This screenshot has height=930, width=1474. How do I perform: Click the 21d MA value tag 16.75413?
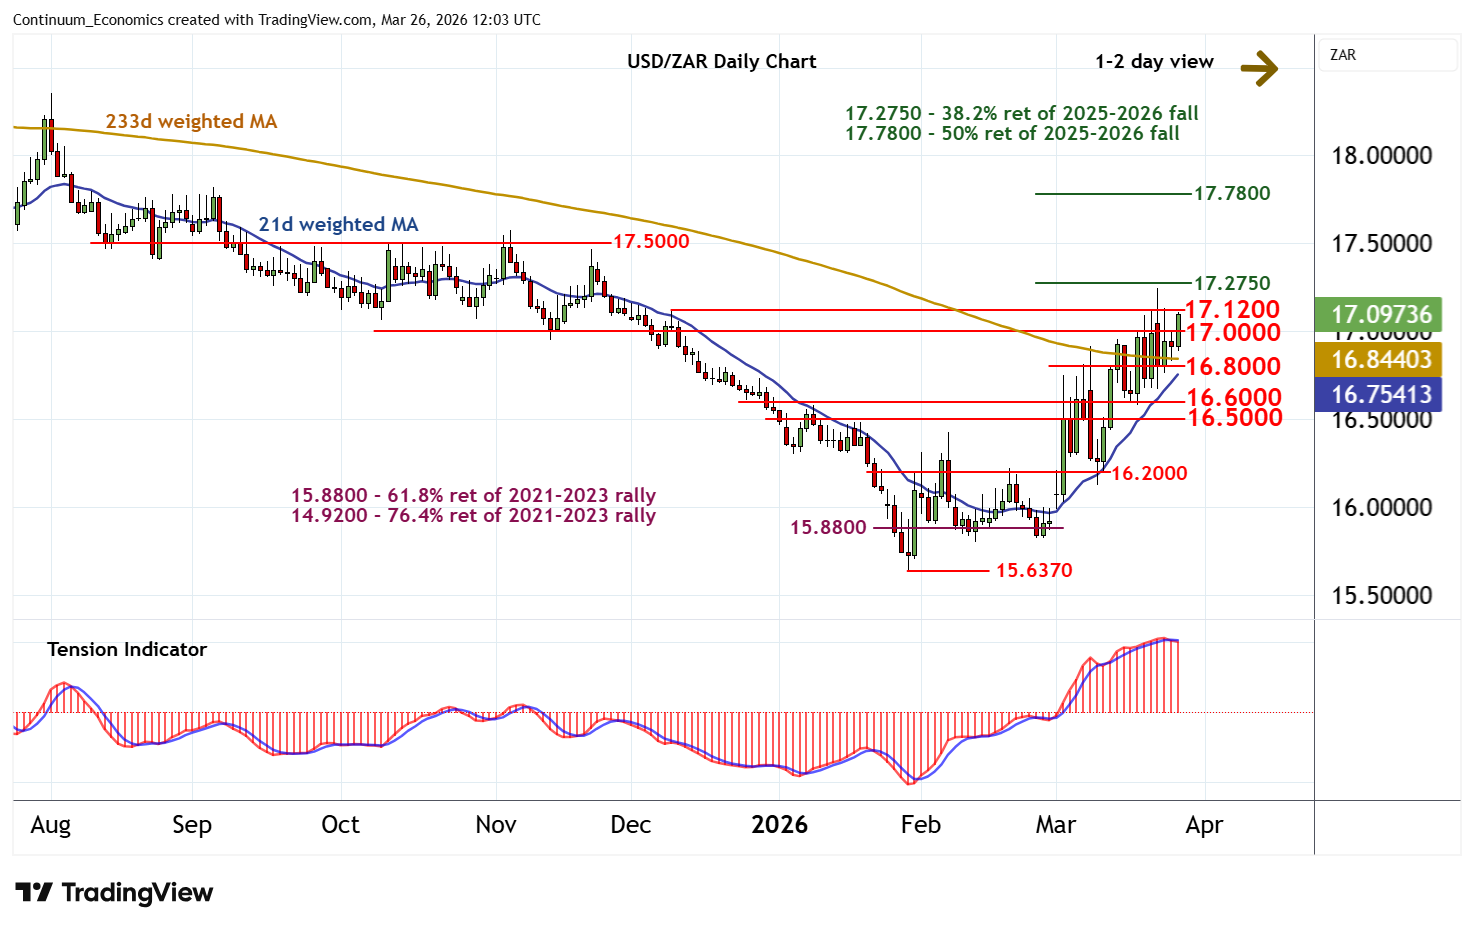1381,395
